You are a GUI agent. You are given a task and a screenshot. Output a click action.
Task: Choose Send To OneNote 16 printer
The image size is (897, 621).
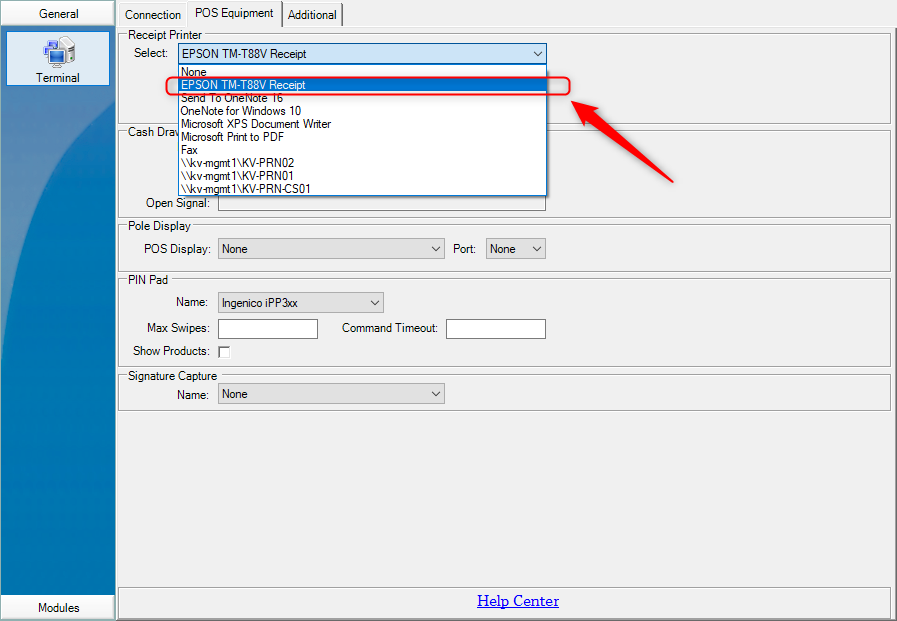(x=362, y=98)
